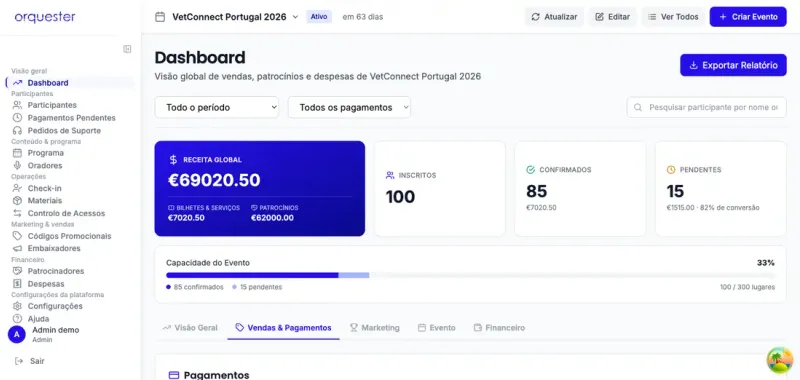Click the Pagamentos section heading
This screenshot has height=380, width=800.
pyautogui.click(x=216, y=375)
